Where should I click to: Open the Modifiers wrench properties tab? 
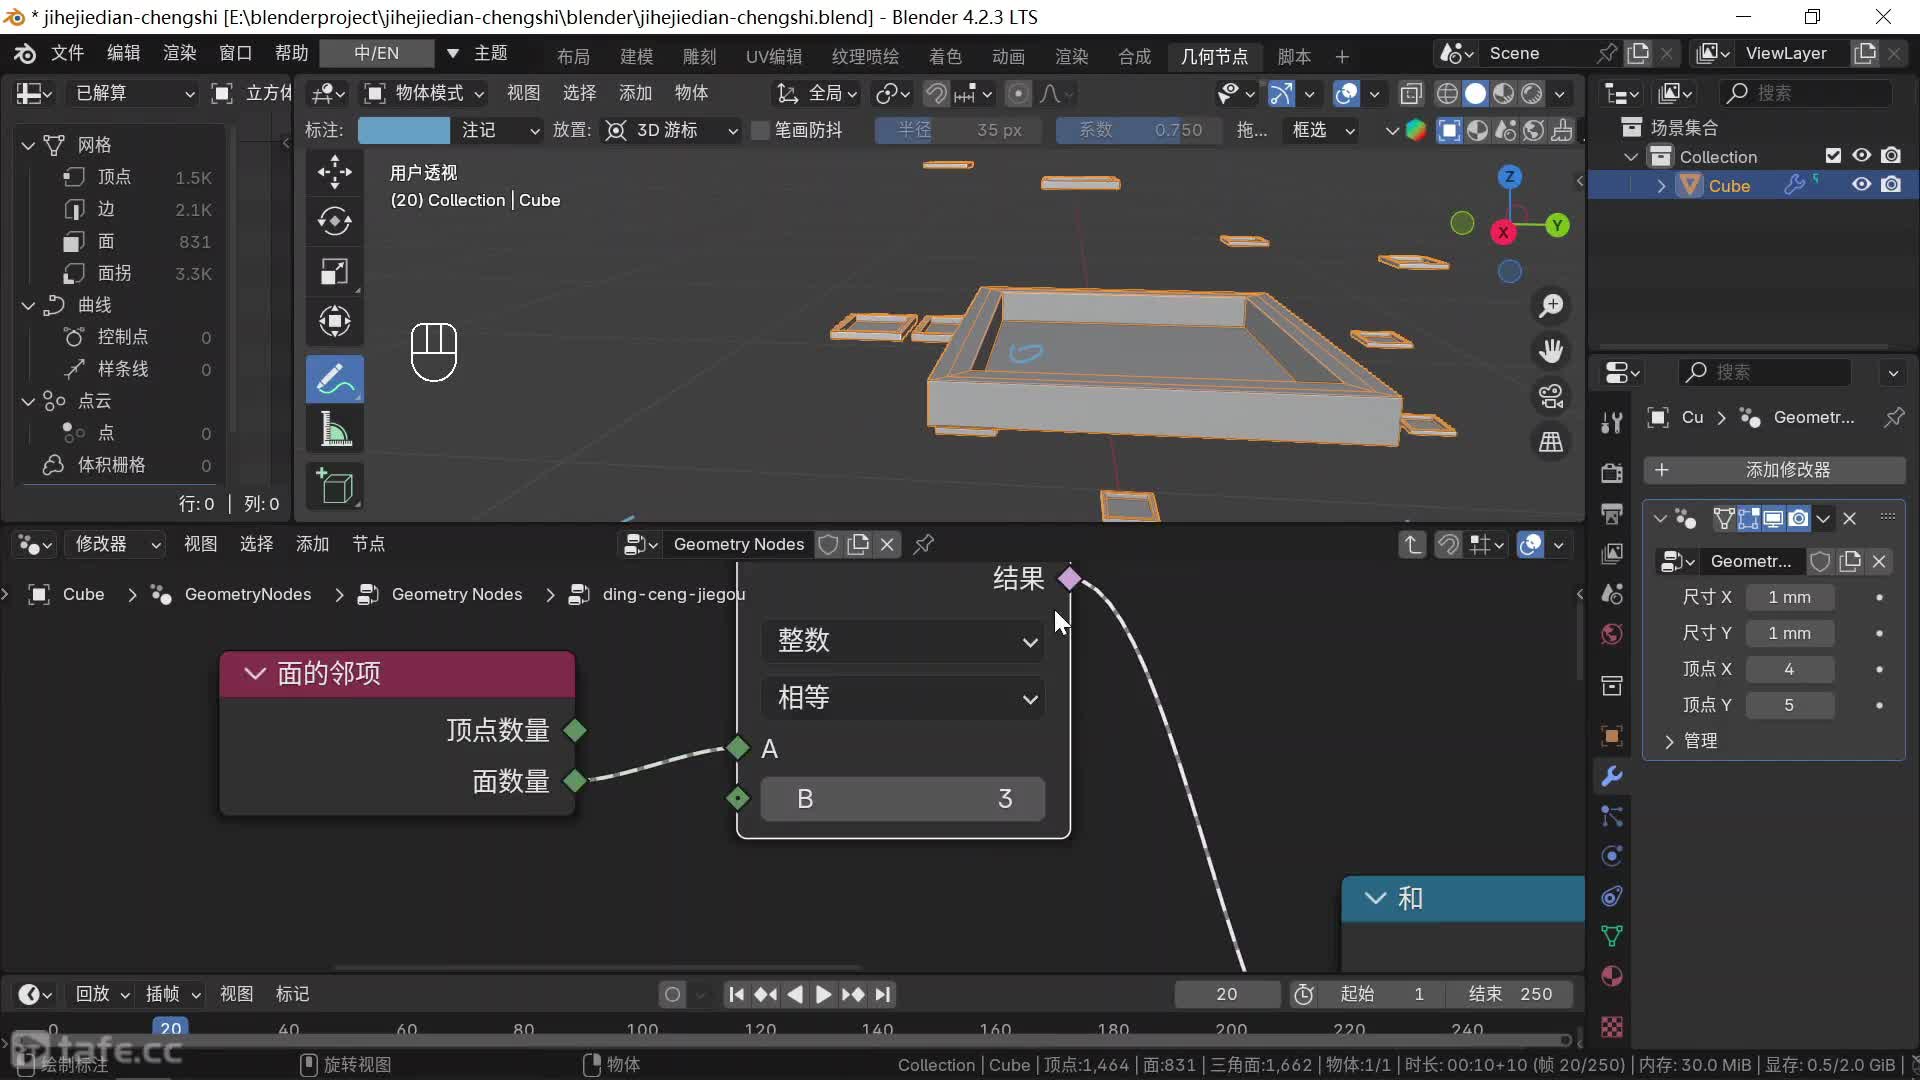tap(1611, 776)
